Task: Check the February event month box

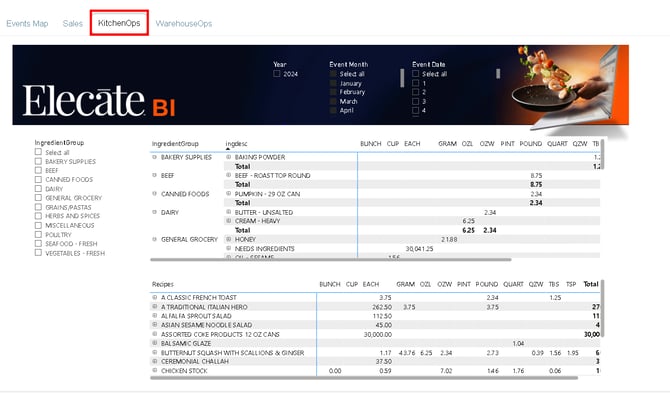Action: click(333, 92)
